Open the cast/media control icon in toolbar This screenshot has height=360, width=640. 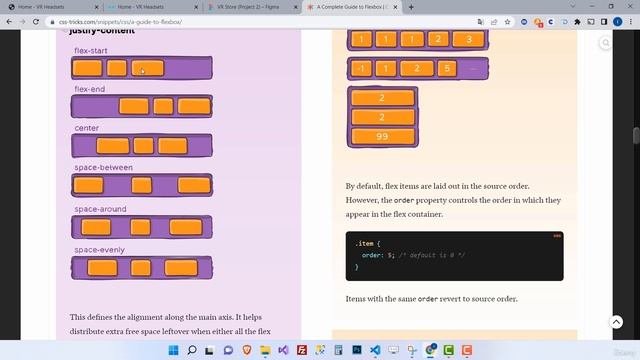591,22
